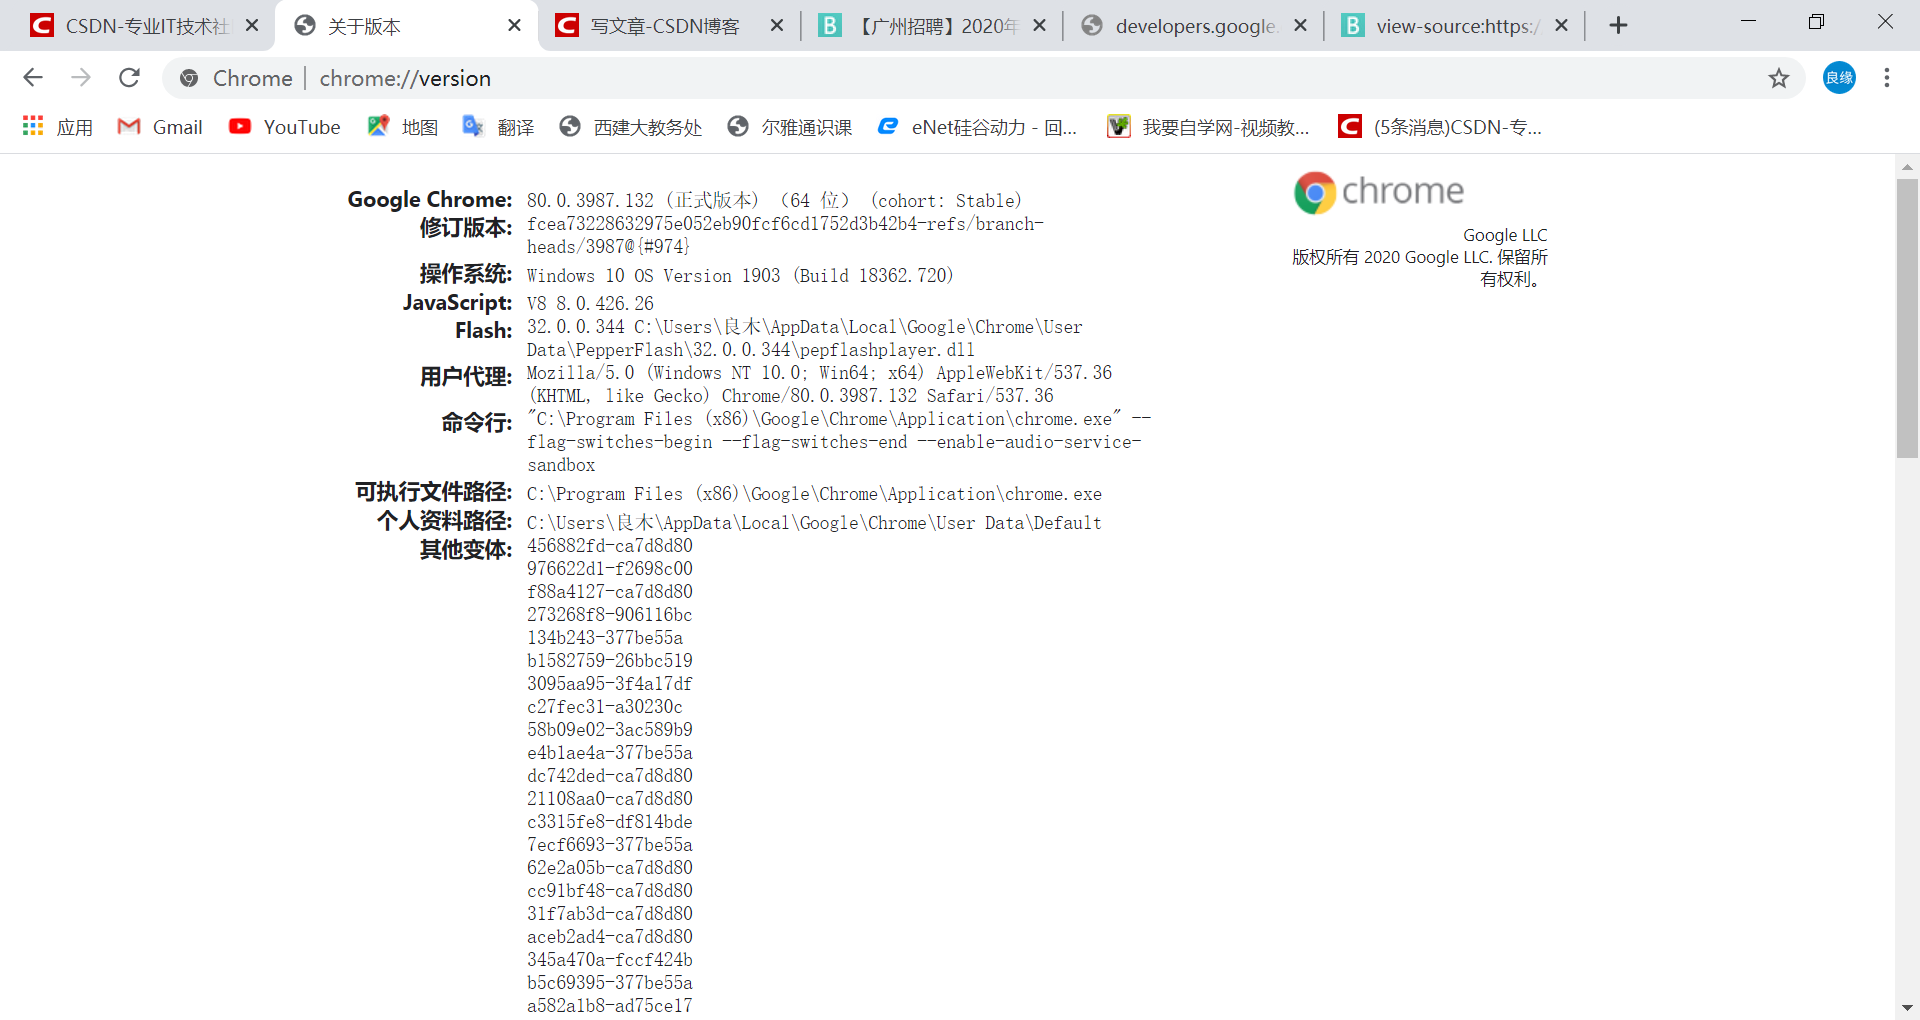Bookmark this page with the star icon
Image resolution: width=1920 pixels, height=1020 pixels.
(1779, 77)
